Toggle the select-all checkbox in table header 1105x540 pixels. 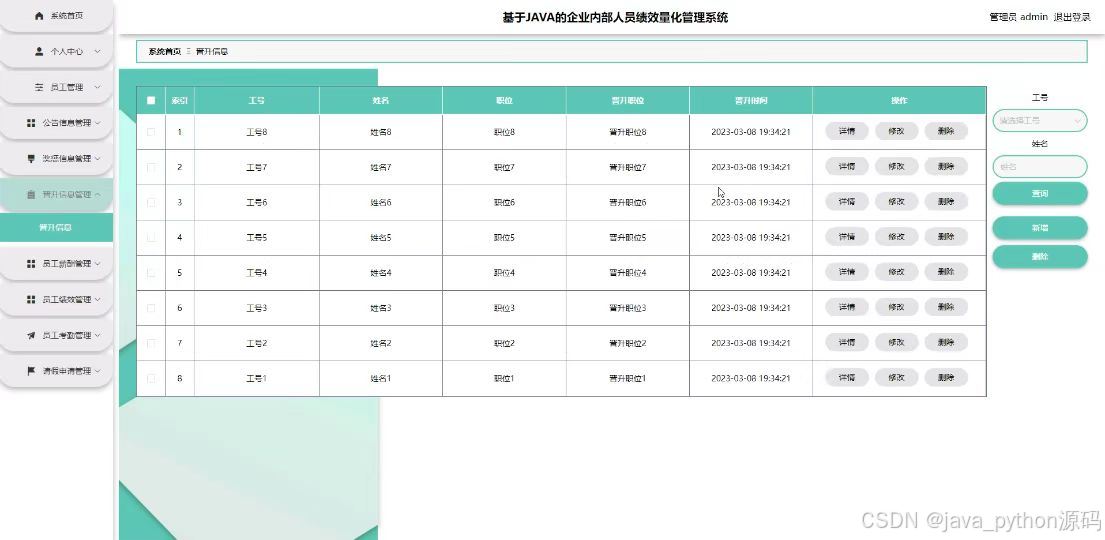pyautogui.click(x=151, y=101)
